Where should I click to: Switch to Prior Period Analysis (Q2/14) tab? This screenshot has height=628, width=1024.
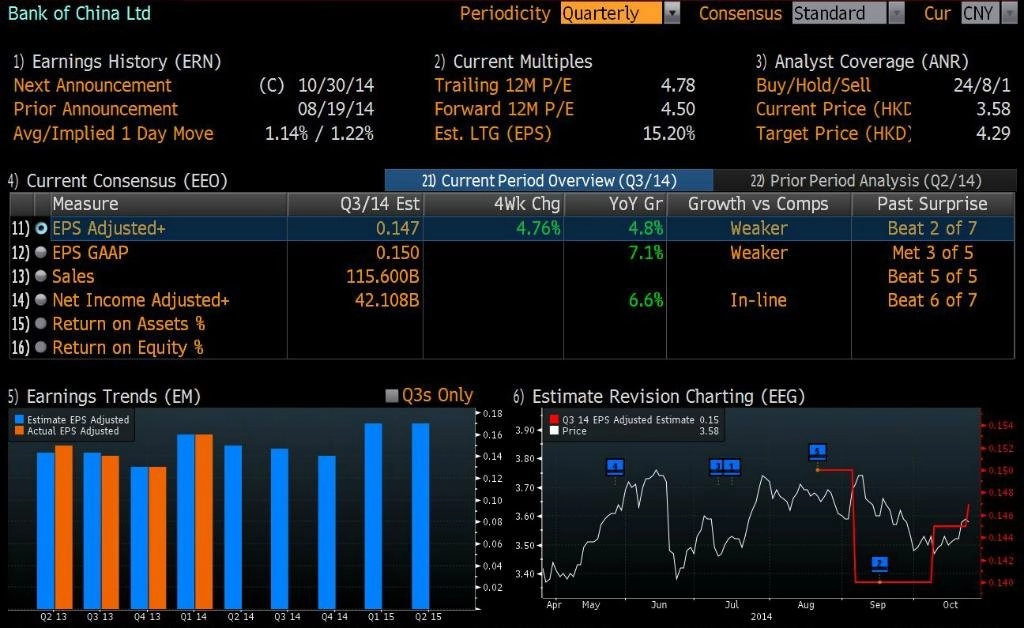(865, 181)
